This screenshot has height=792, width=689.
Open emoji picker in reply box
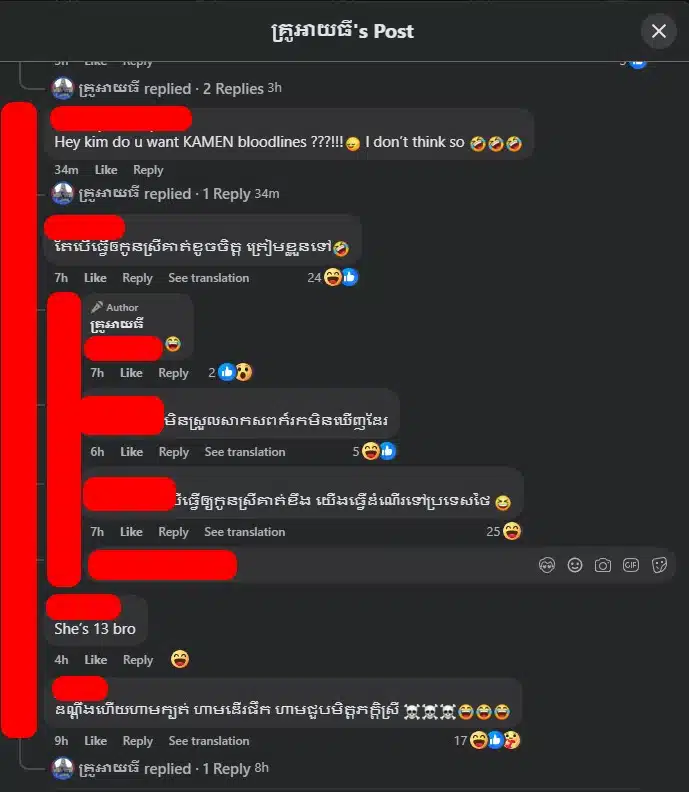coord(575,565)
